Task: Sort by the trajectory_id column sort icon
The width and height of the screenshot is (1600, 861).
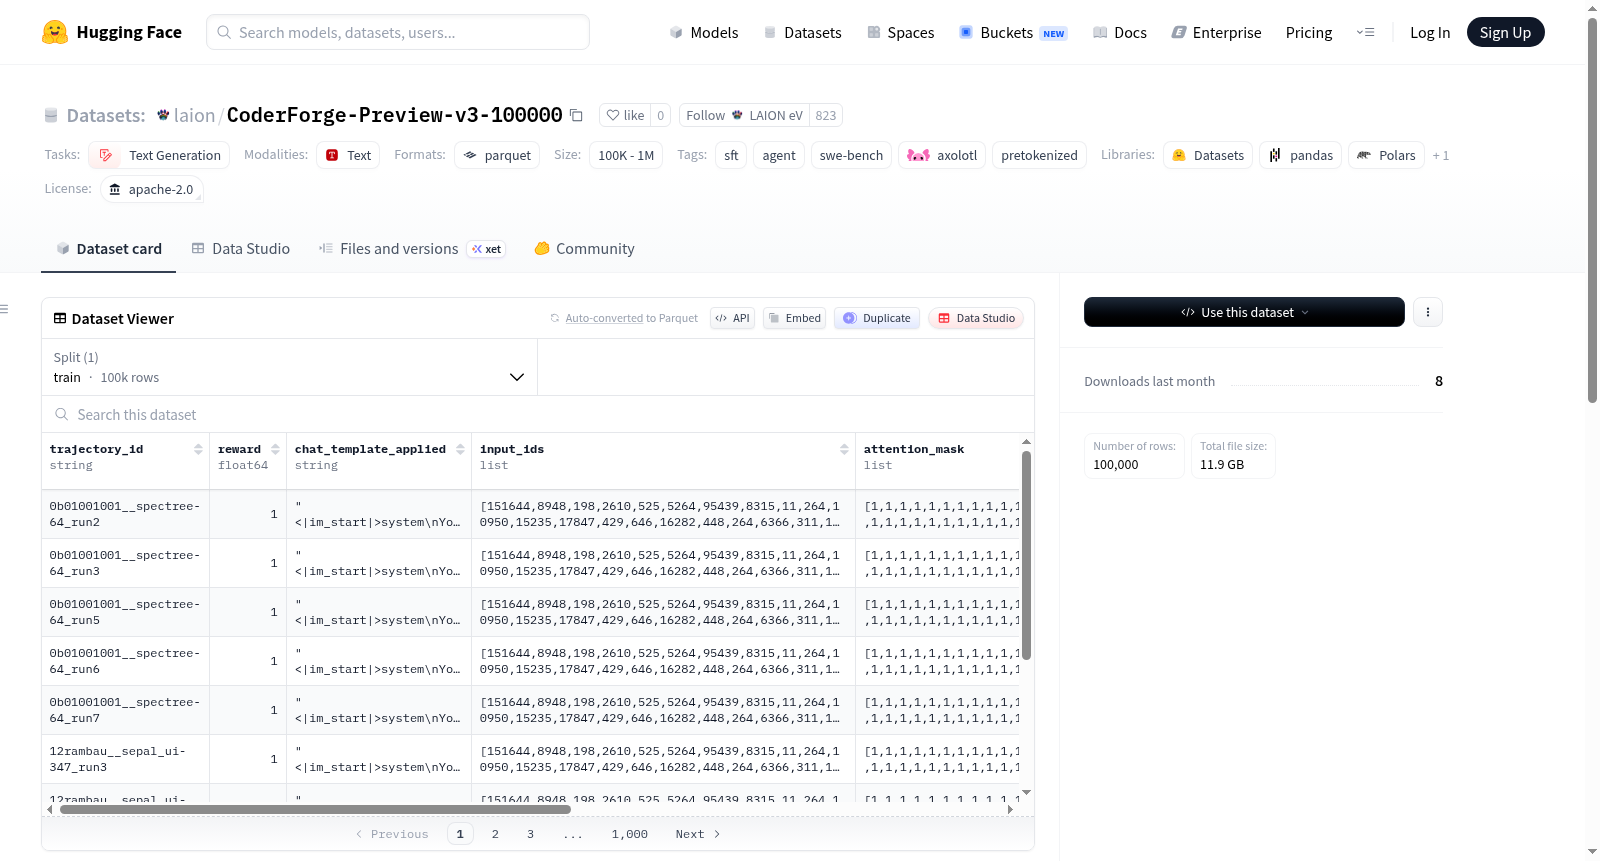Action: (198, 450)
